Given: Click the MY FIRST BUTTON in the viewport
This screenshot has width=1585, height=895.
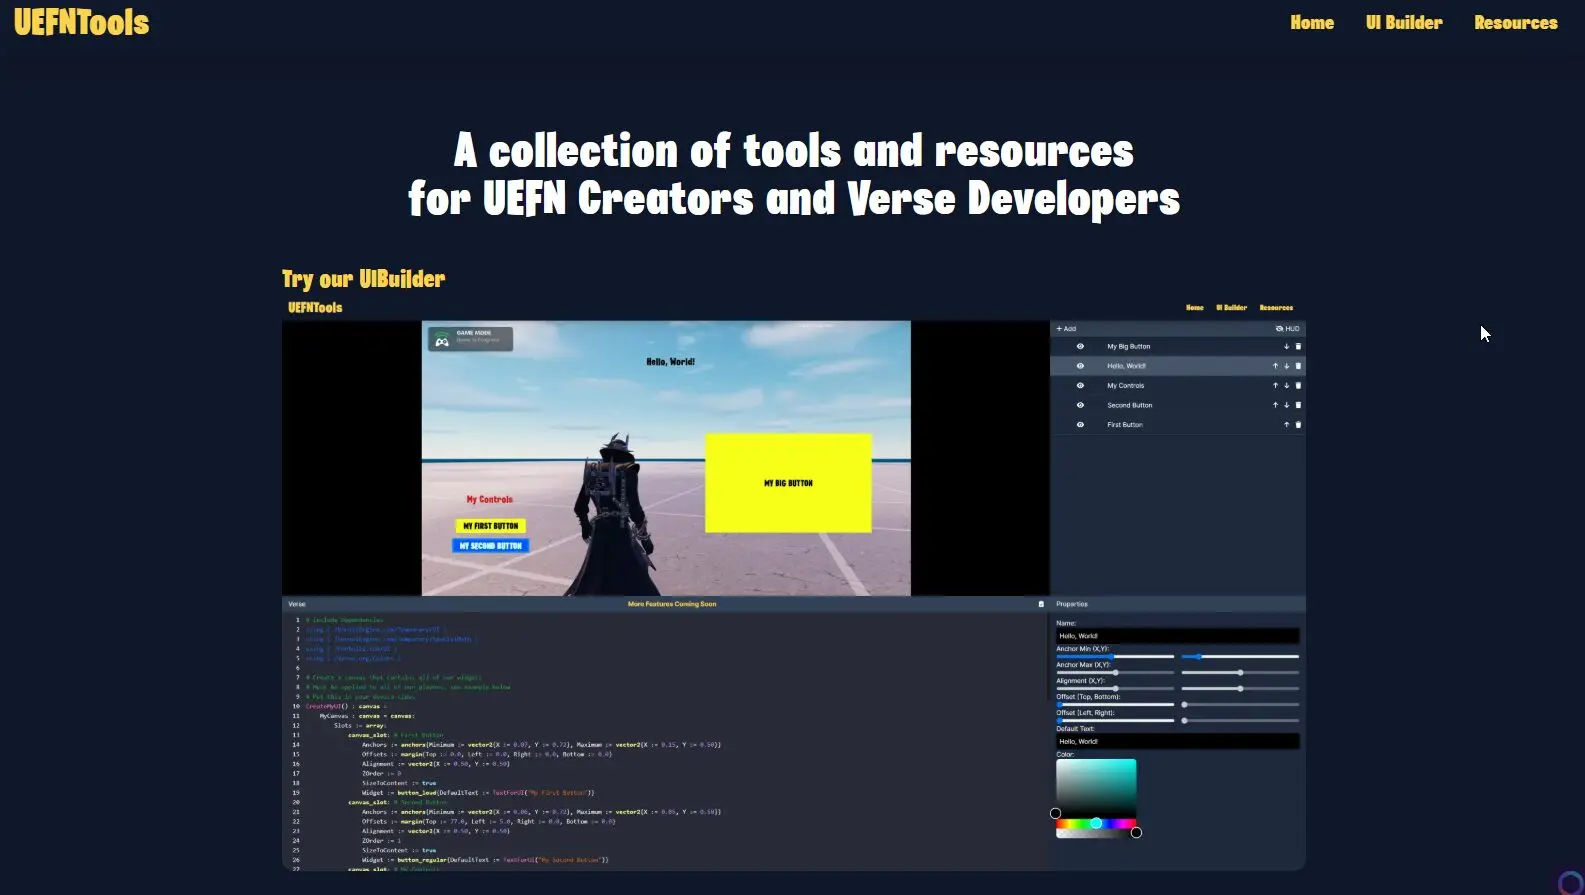Looking at the screenshot, I should coord(491,526).
